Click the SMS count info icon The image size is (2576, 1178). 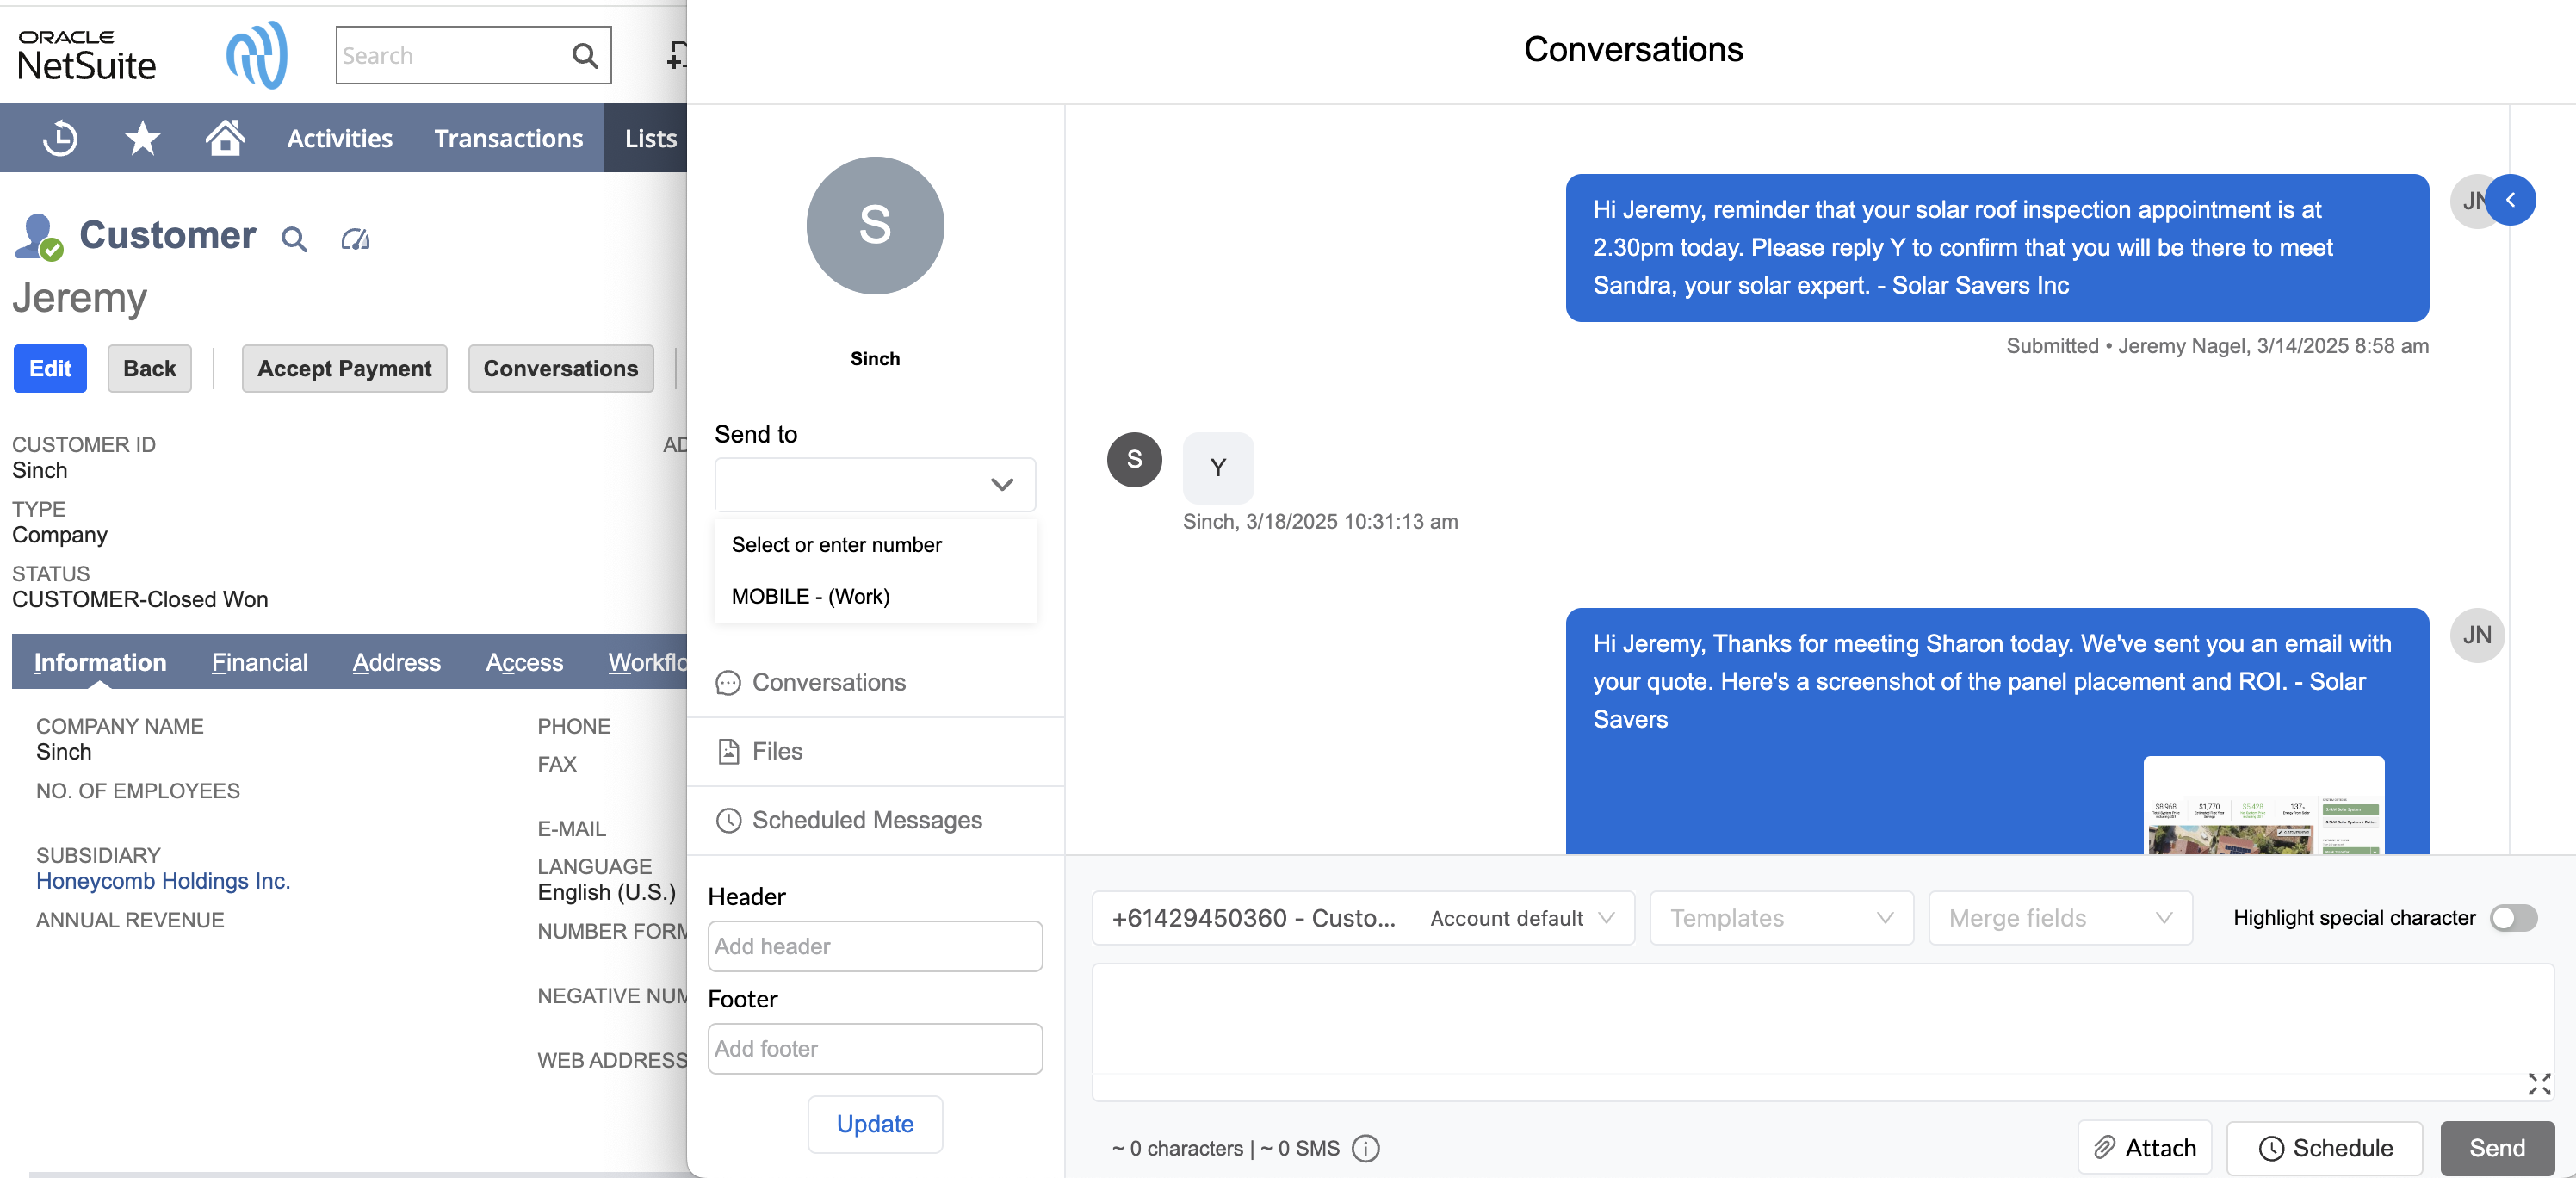coord(1365,1148)
